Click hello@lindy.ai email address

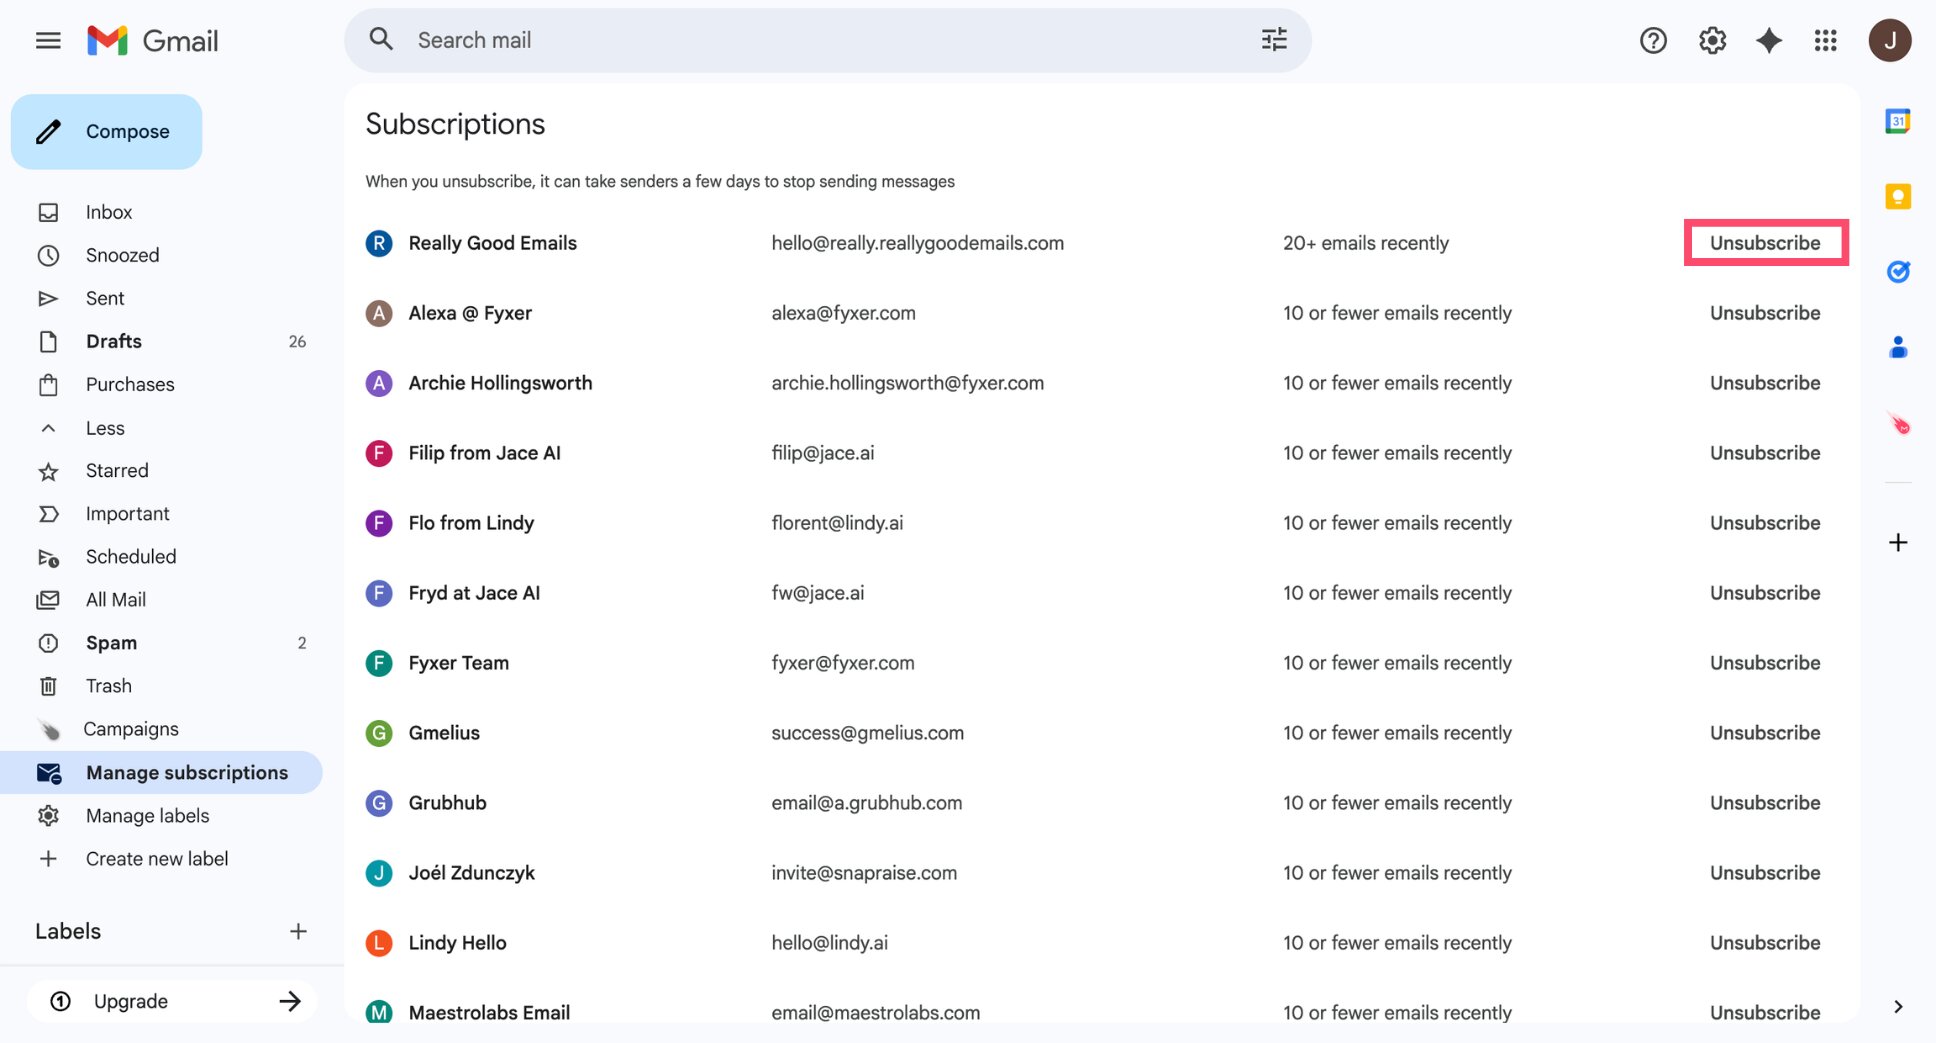pos(829,943)
